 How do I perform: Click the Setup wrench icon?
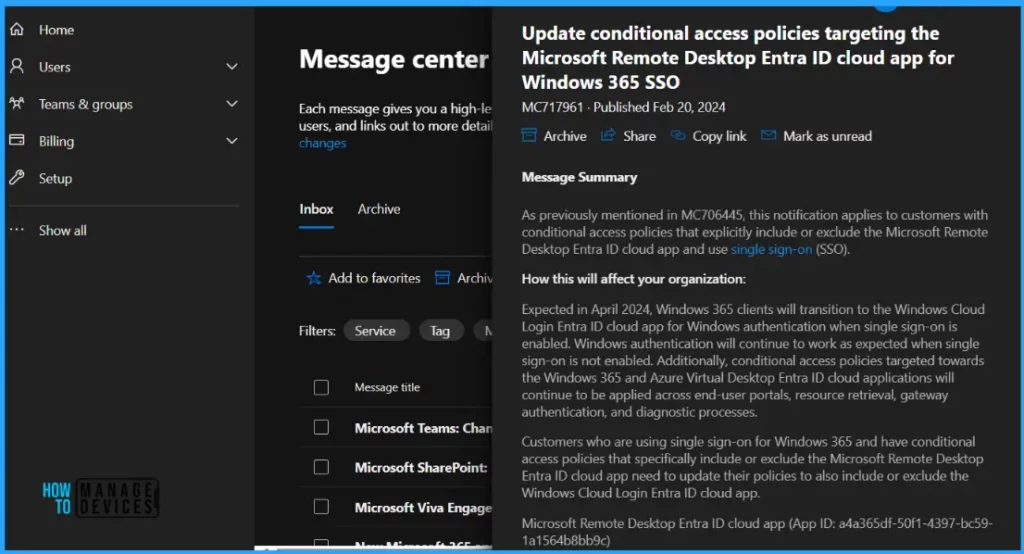pos(17,178)
